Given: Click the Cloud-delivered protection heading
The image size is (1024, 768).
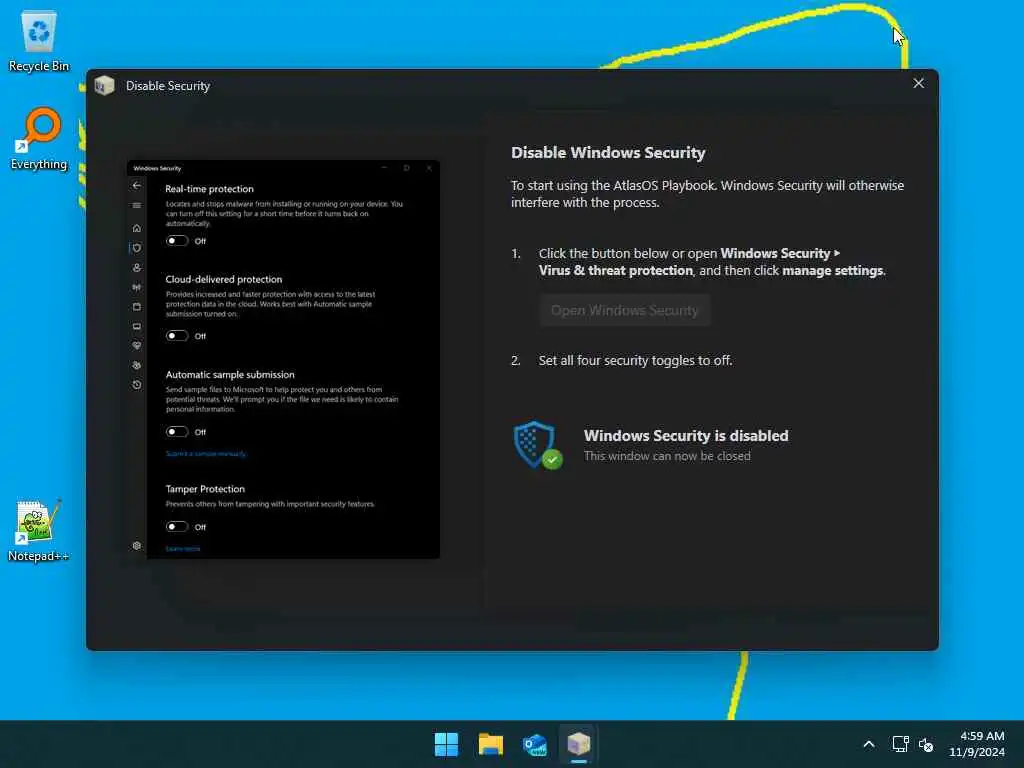Looking at the screenshot, I should point(223,279).
